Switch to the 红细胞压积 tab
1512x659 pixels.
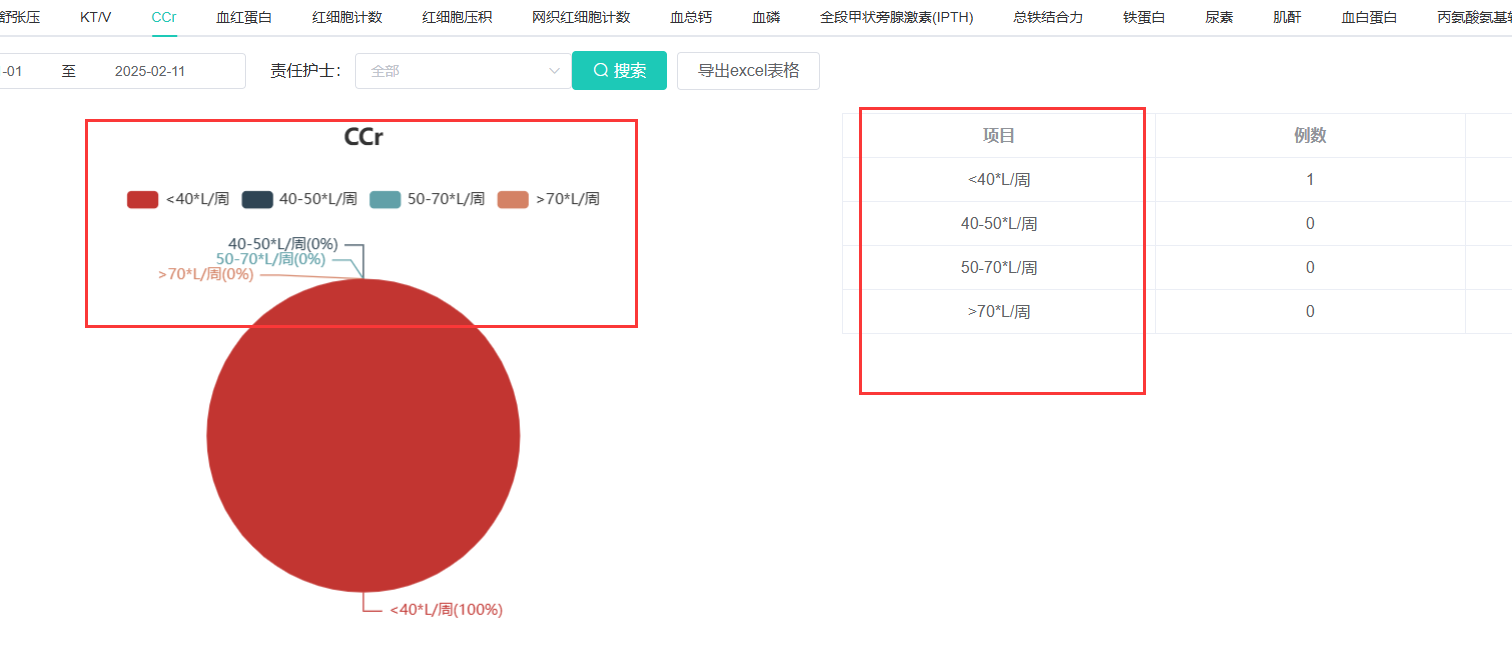pyautogui.click(x=457, y=17)
